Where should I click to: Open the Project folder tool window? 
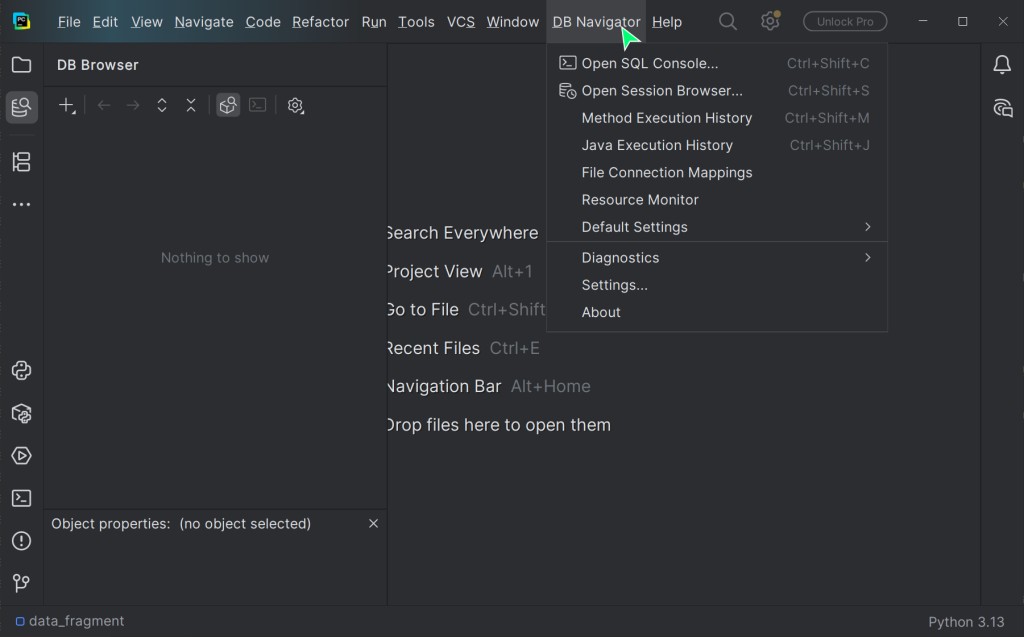coord(21,65)
